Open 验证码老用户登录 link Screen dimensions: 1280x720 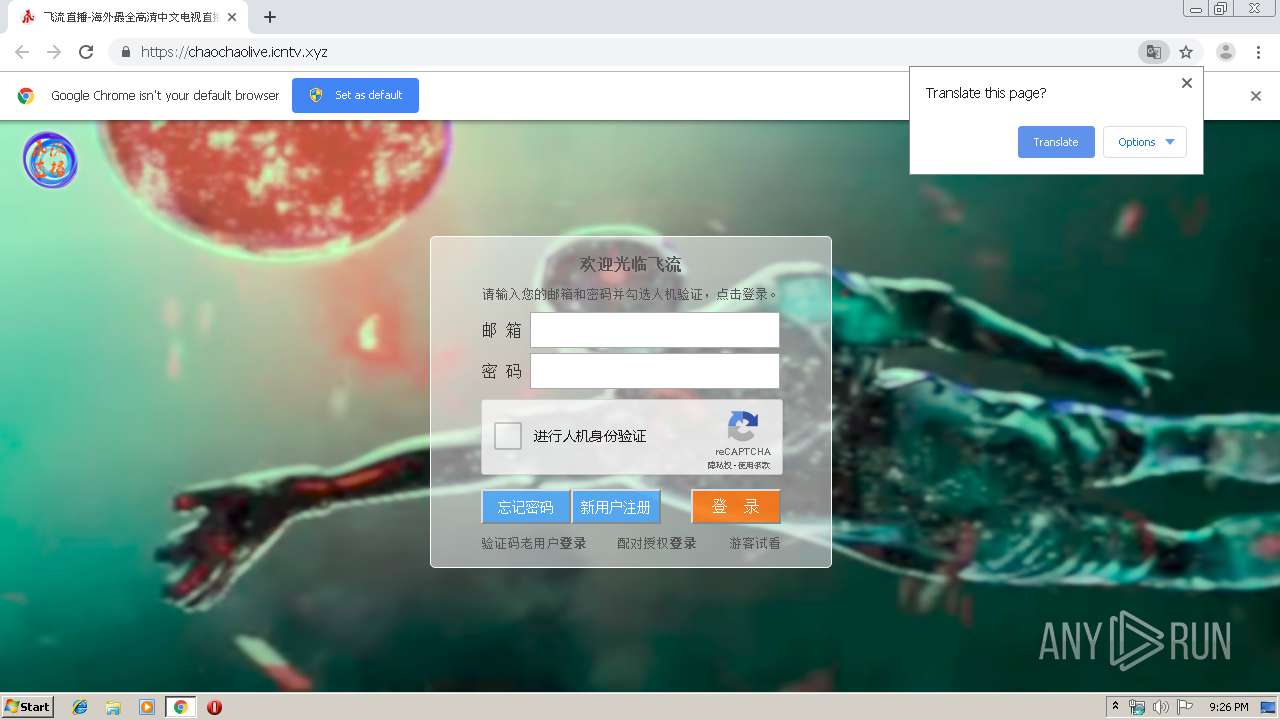pyautogui.click(x=534, y=543)
